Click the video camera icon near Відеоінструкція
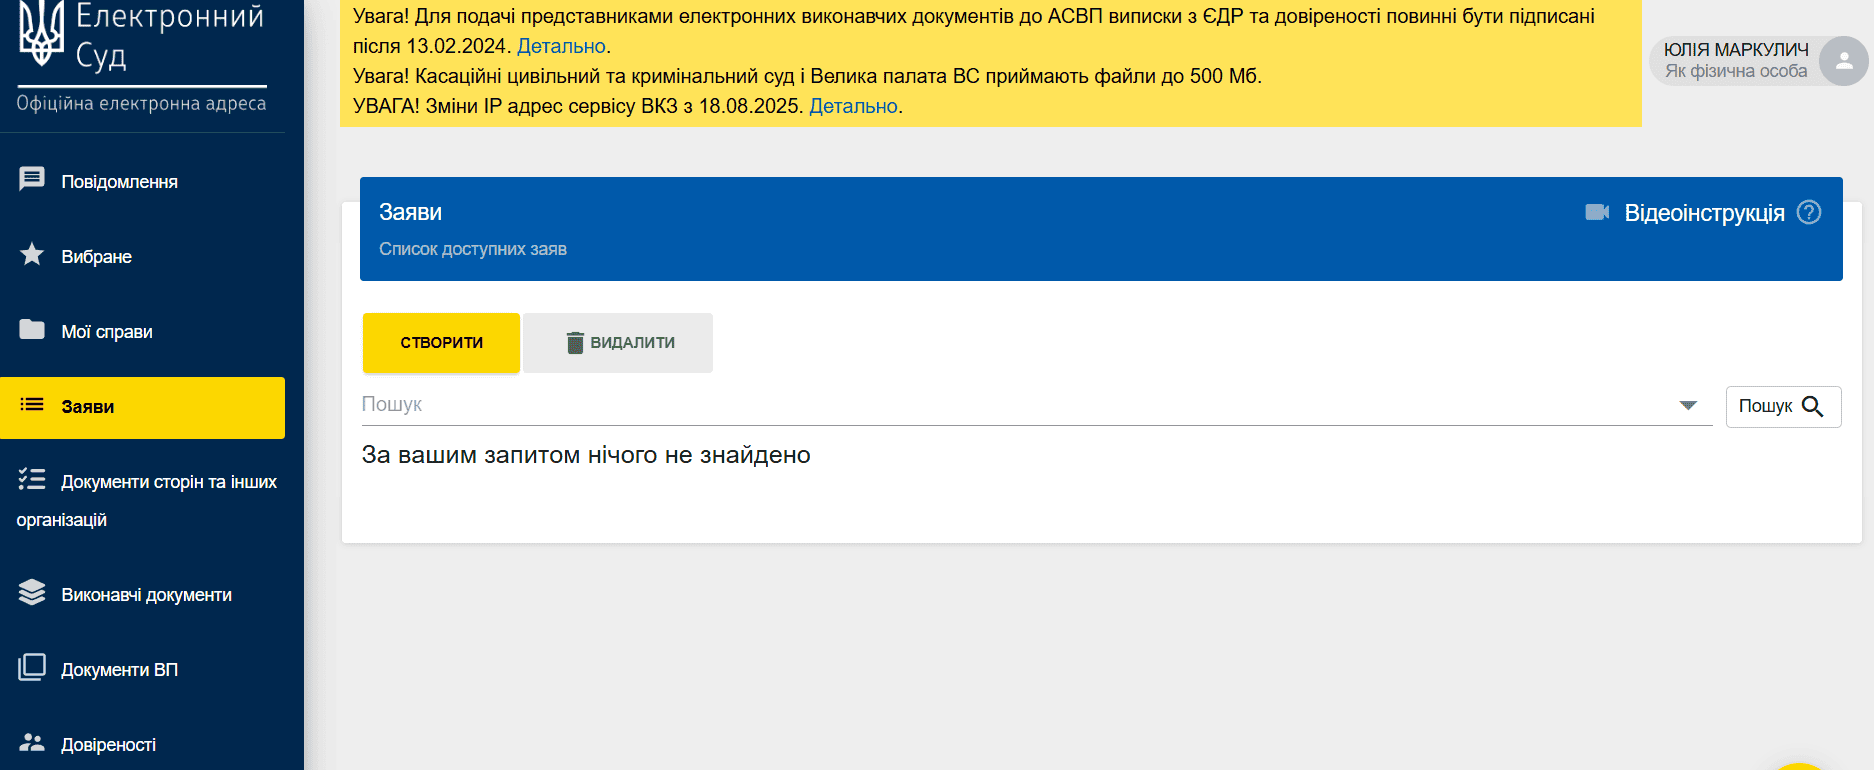Screen dimensions: 1874x770 point(1597,212)
